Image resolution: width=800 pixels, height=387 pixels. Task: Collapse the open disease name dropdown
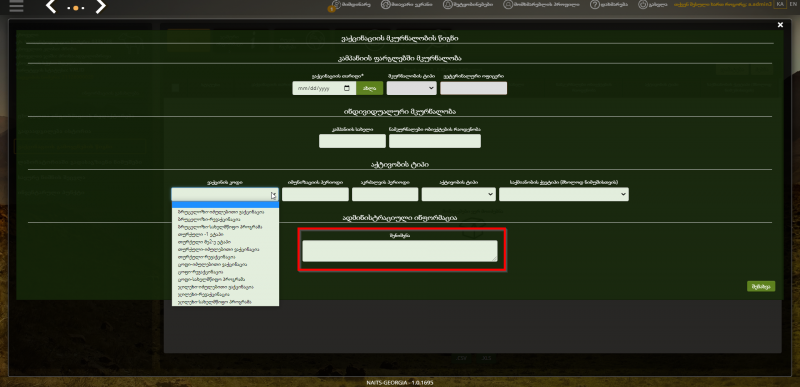pyautogui.click(x=225, y=194)
